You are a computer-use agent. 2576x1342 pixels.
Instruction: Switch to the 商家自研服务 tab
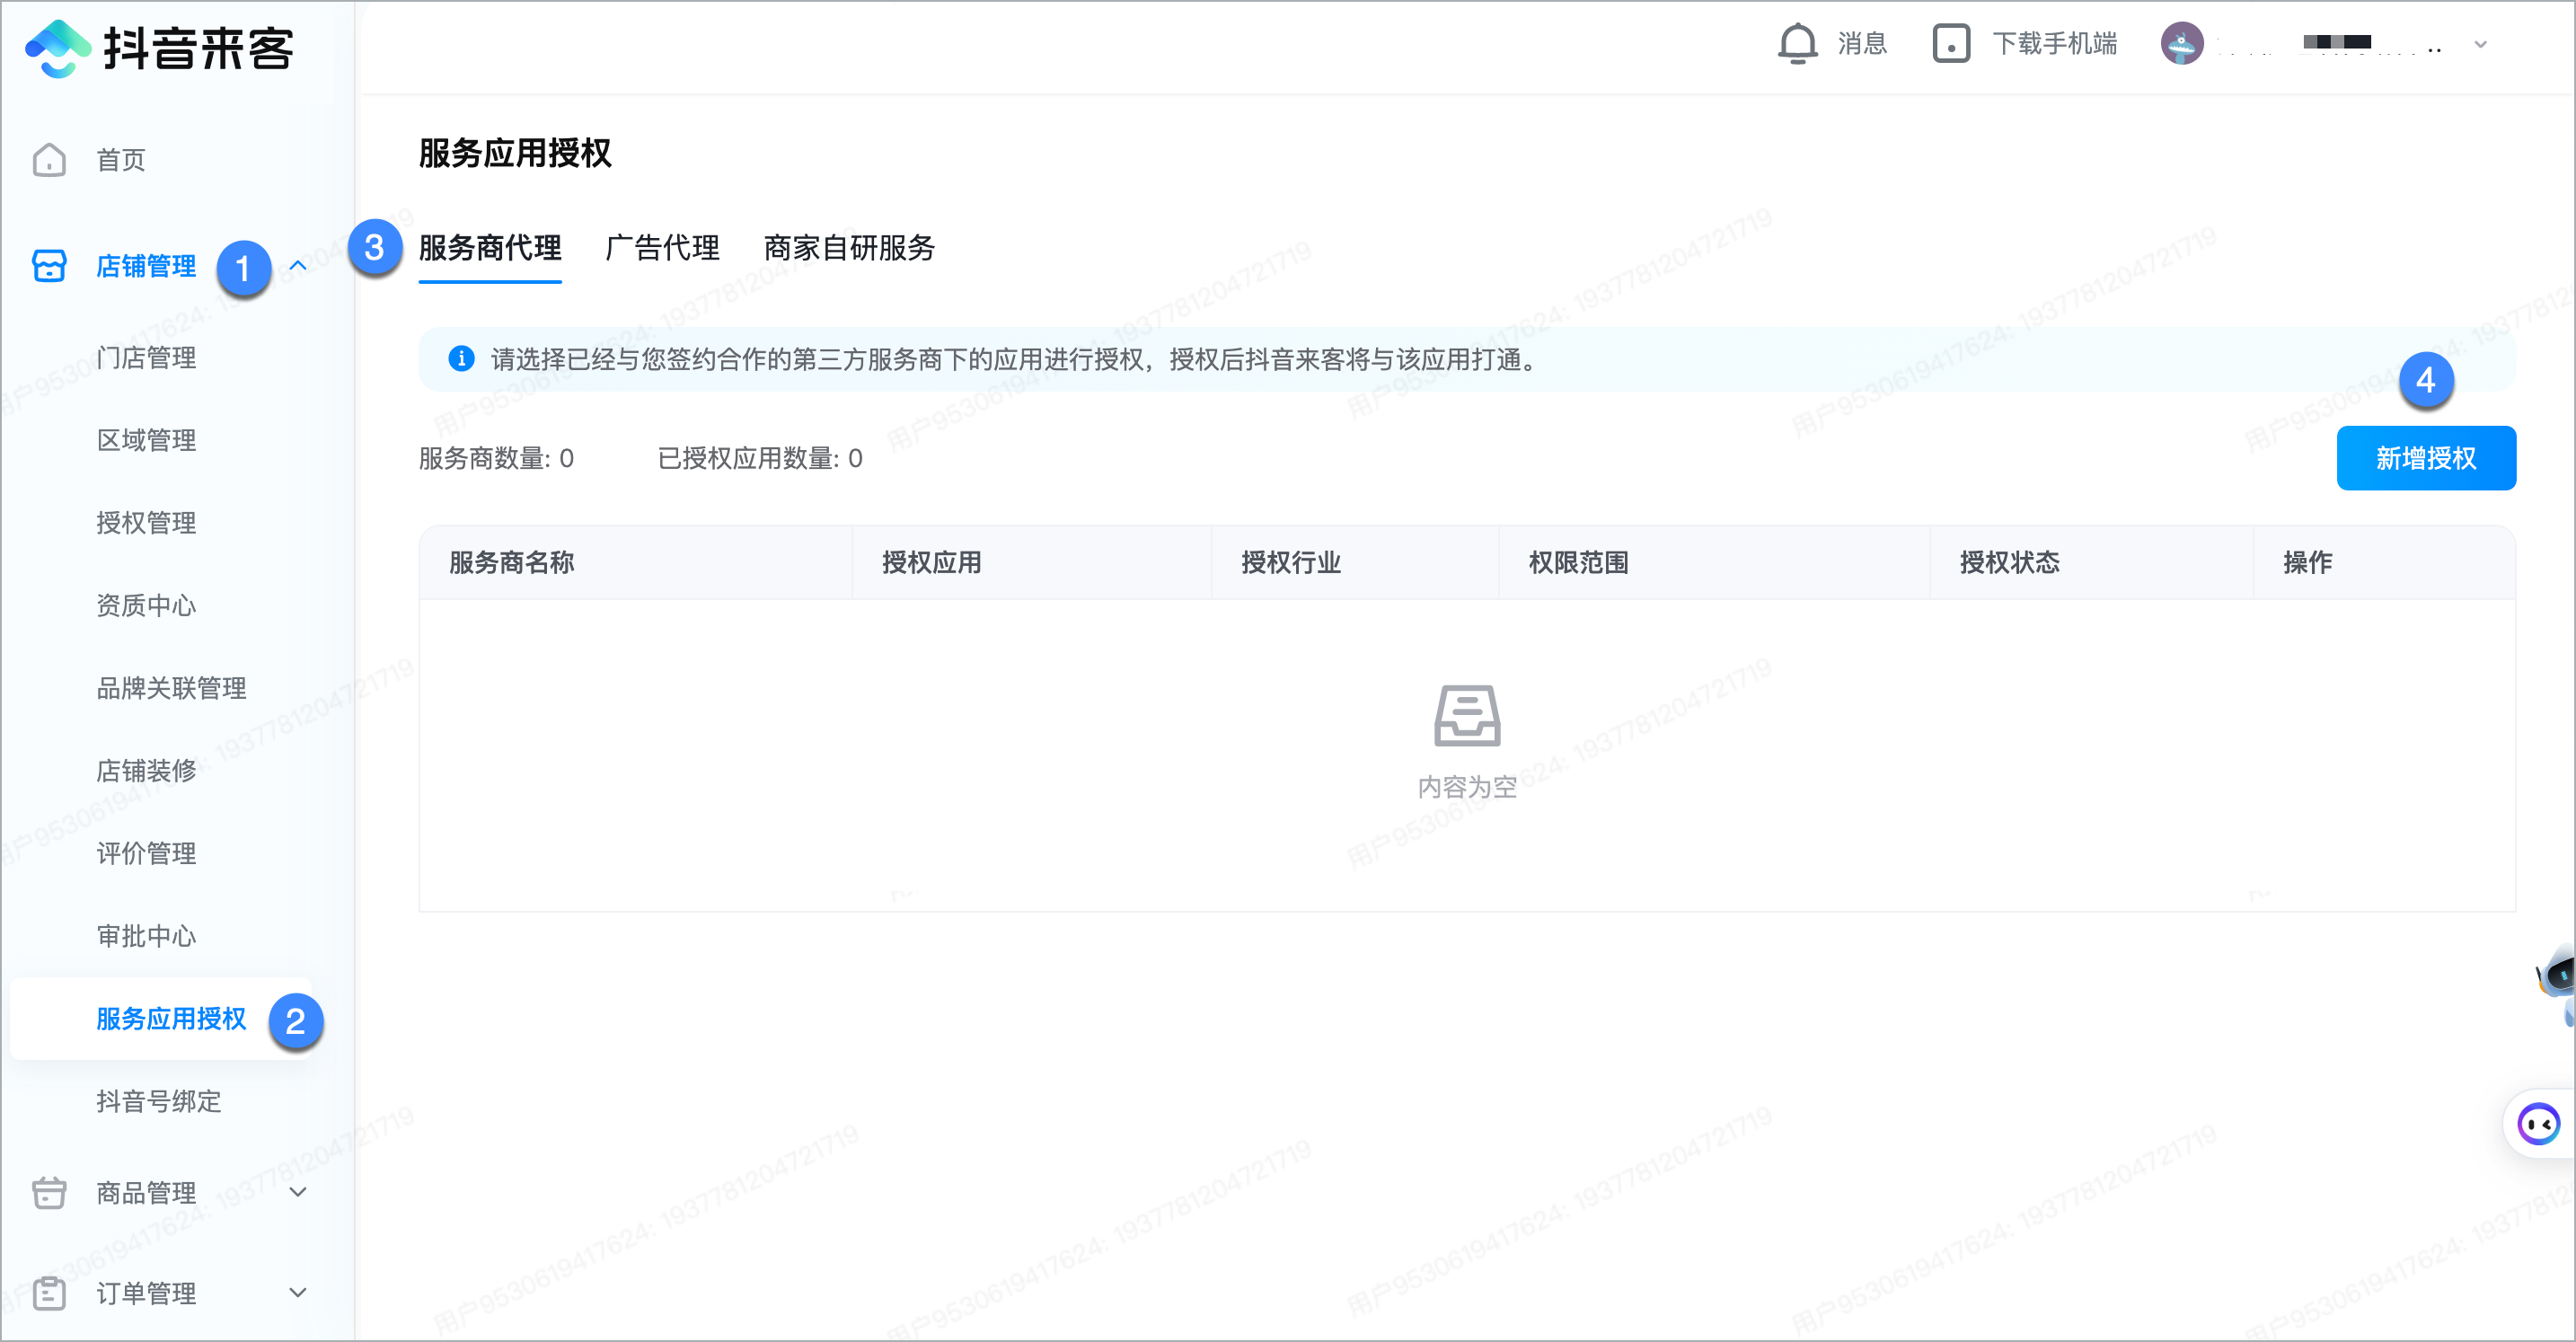click(849, 248)
